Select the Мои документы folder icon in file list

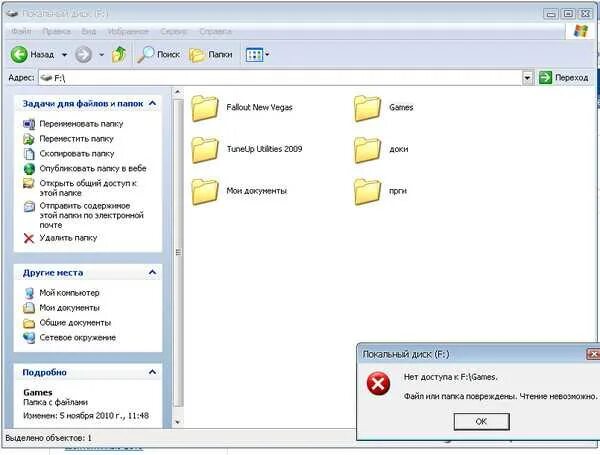click(205, 191)
